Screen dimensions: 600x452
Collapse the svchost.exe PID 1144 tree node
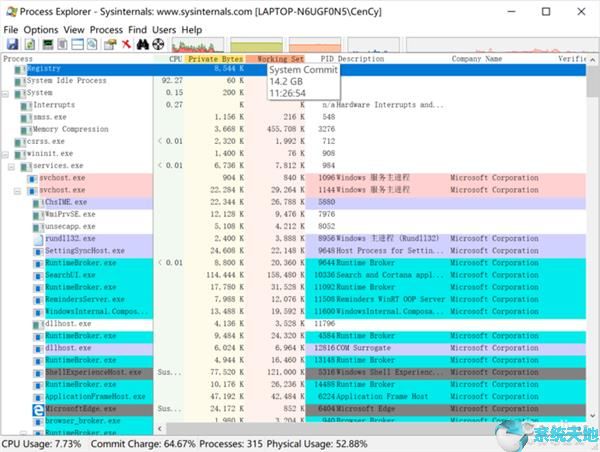click(x=18, y=191)
